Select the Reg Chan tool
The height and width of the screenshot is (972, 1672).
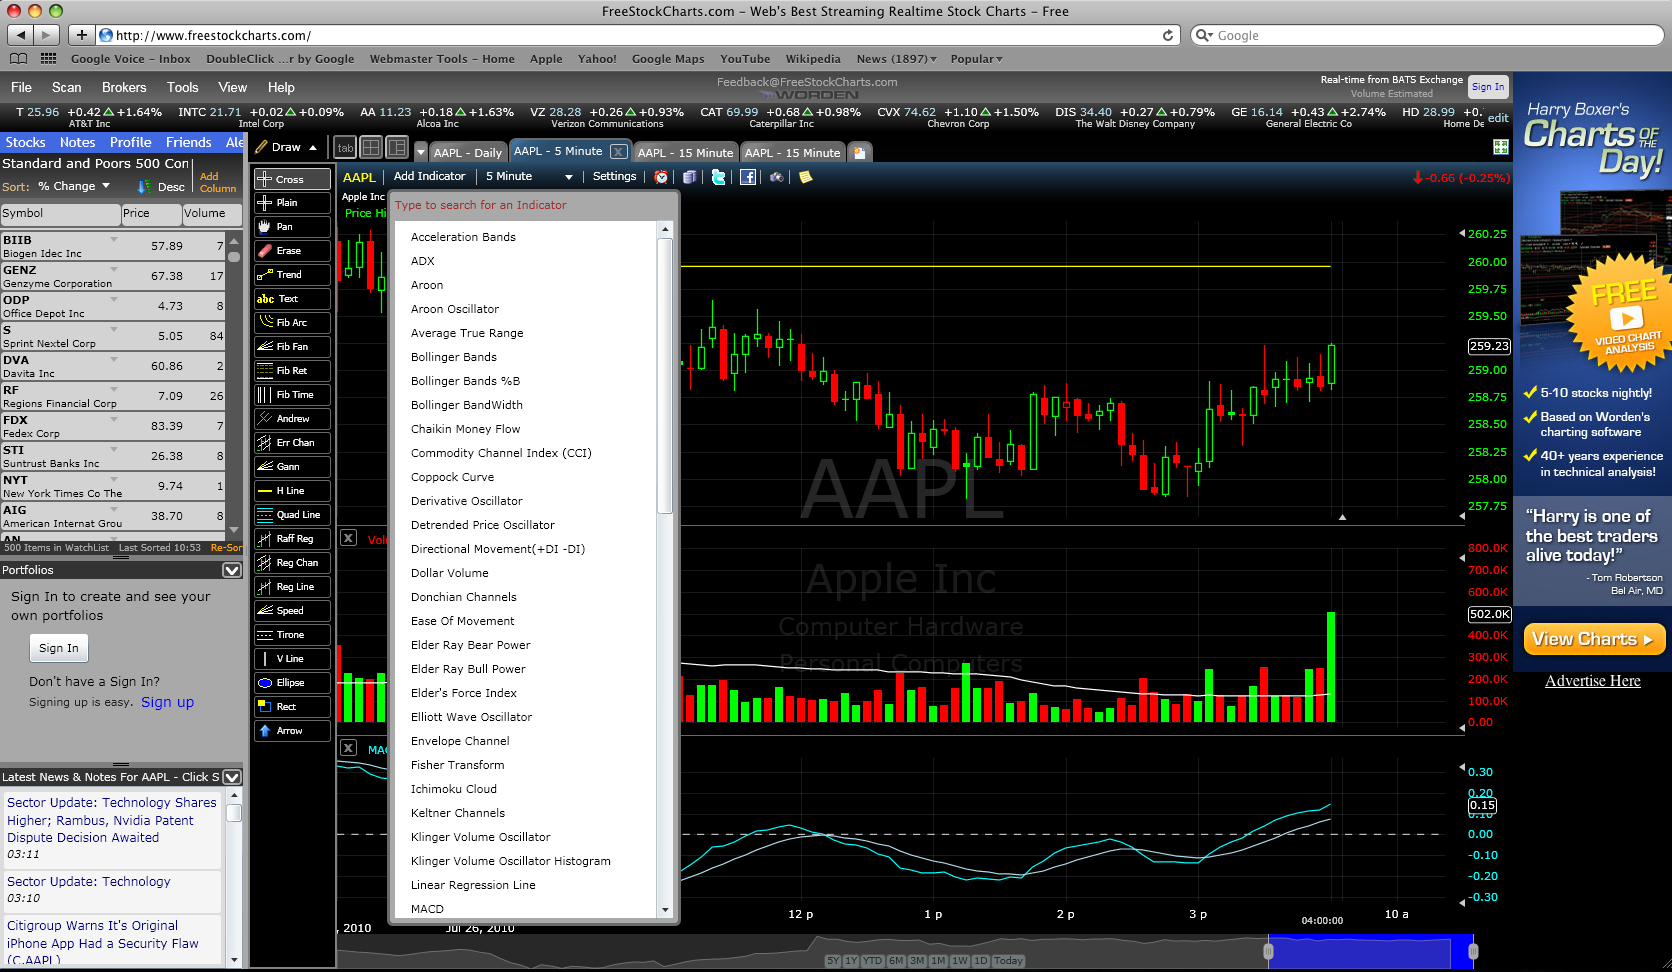[292, 563]
